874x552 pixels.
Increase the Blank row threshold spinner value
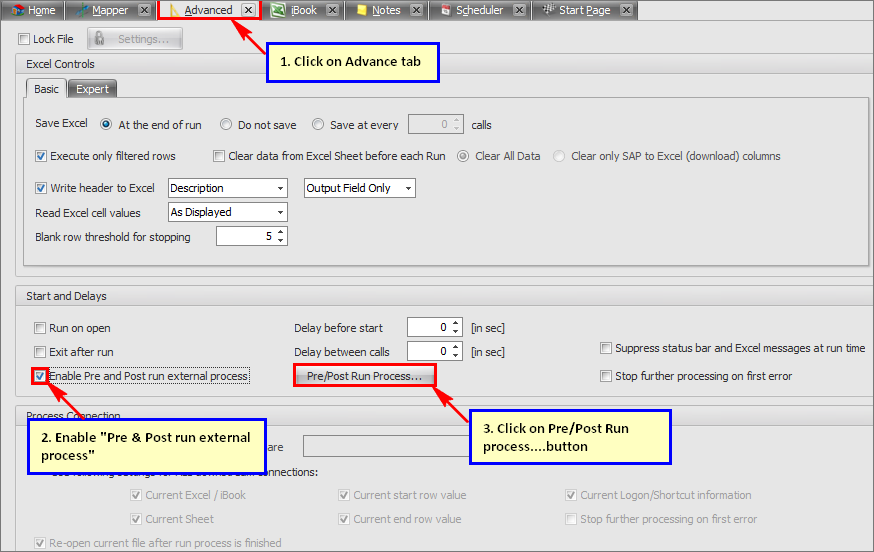point(281,232)
